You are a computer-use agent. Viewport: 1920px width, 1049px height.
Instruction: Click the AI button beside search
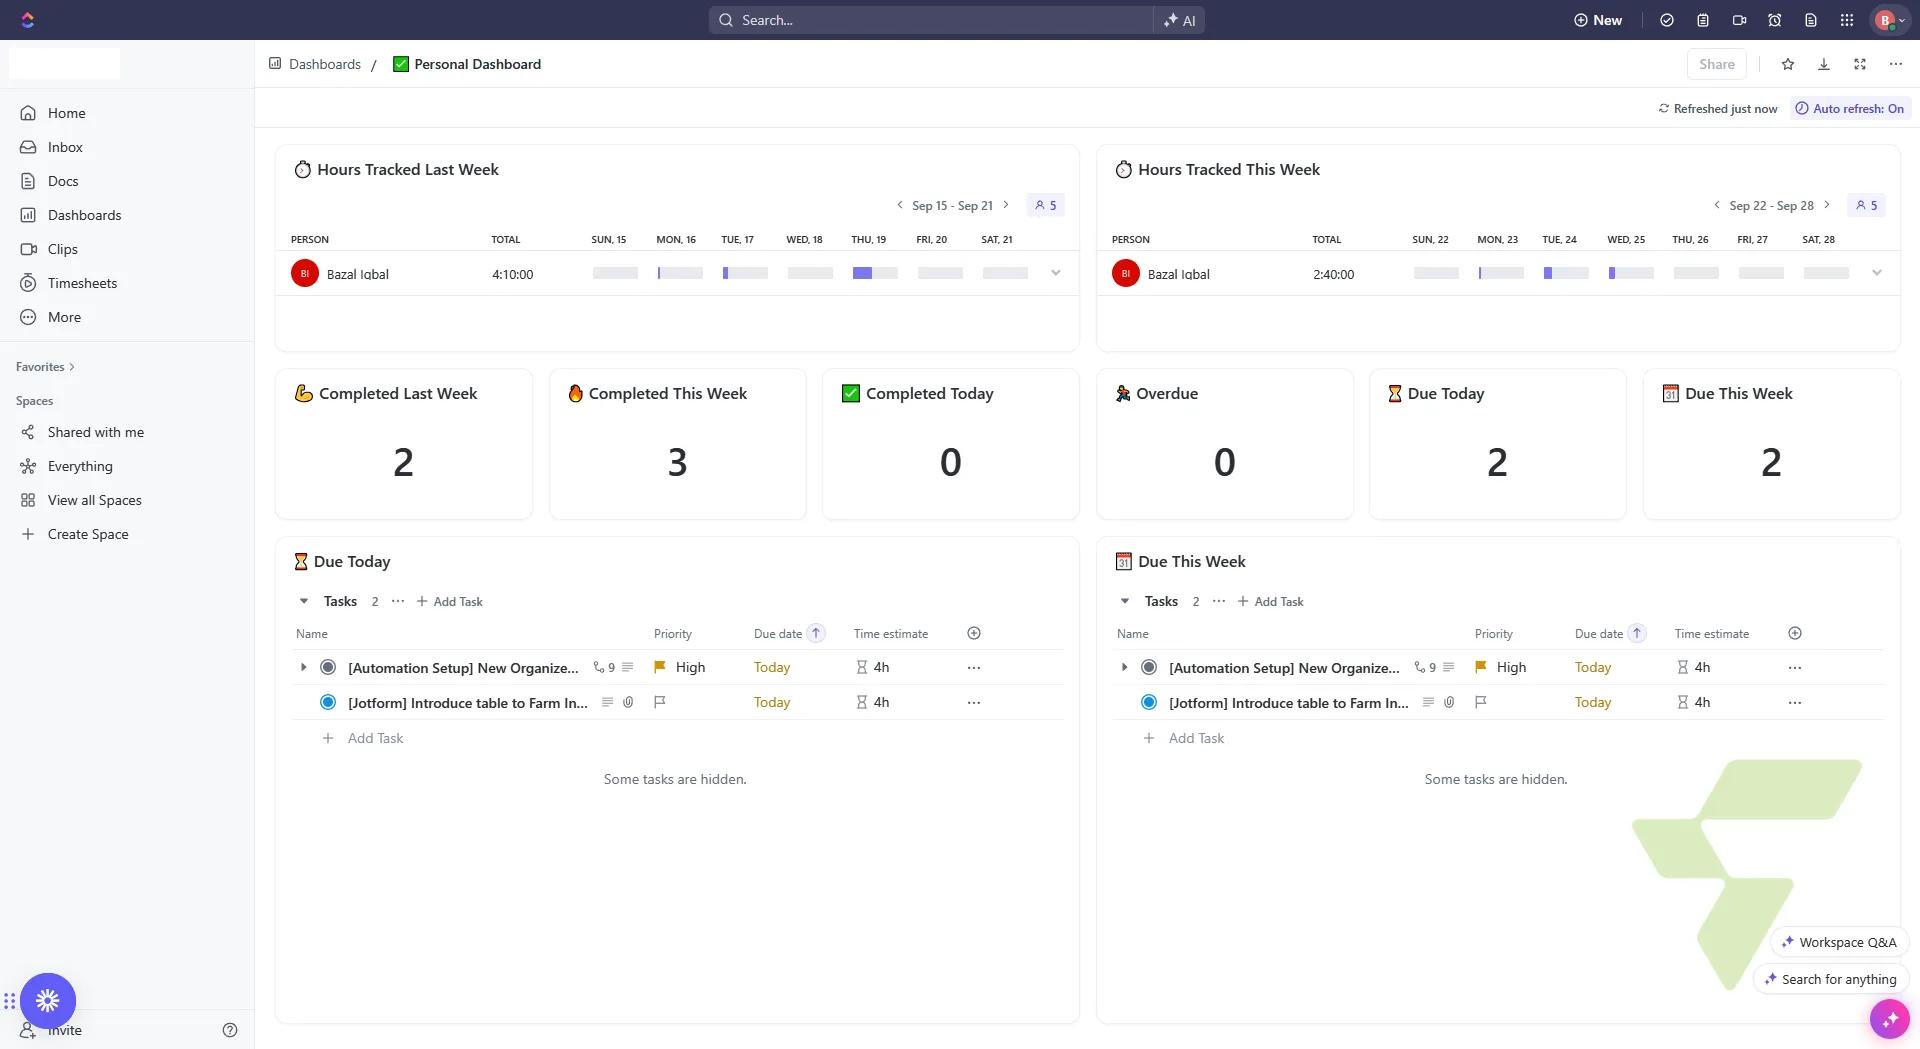[x=1179, y=20]
